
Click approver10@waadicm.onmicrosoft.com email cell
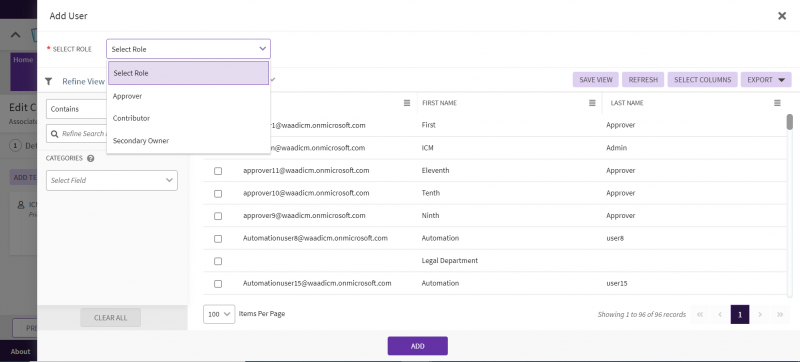click(x=306, y=193)
